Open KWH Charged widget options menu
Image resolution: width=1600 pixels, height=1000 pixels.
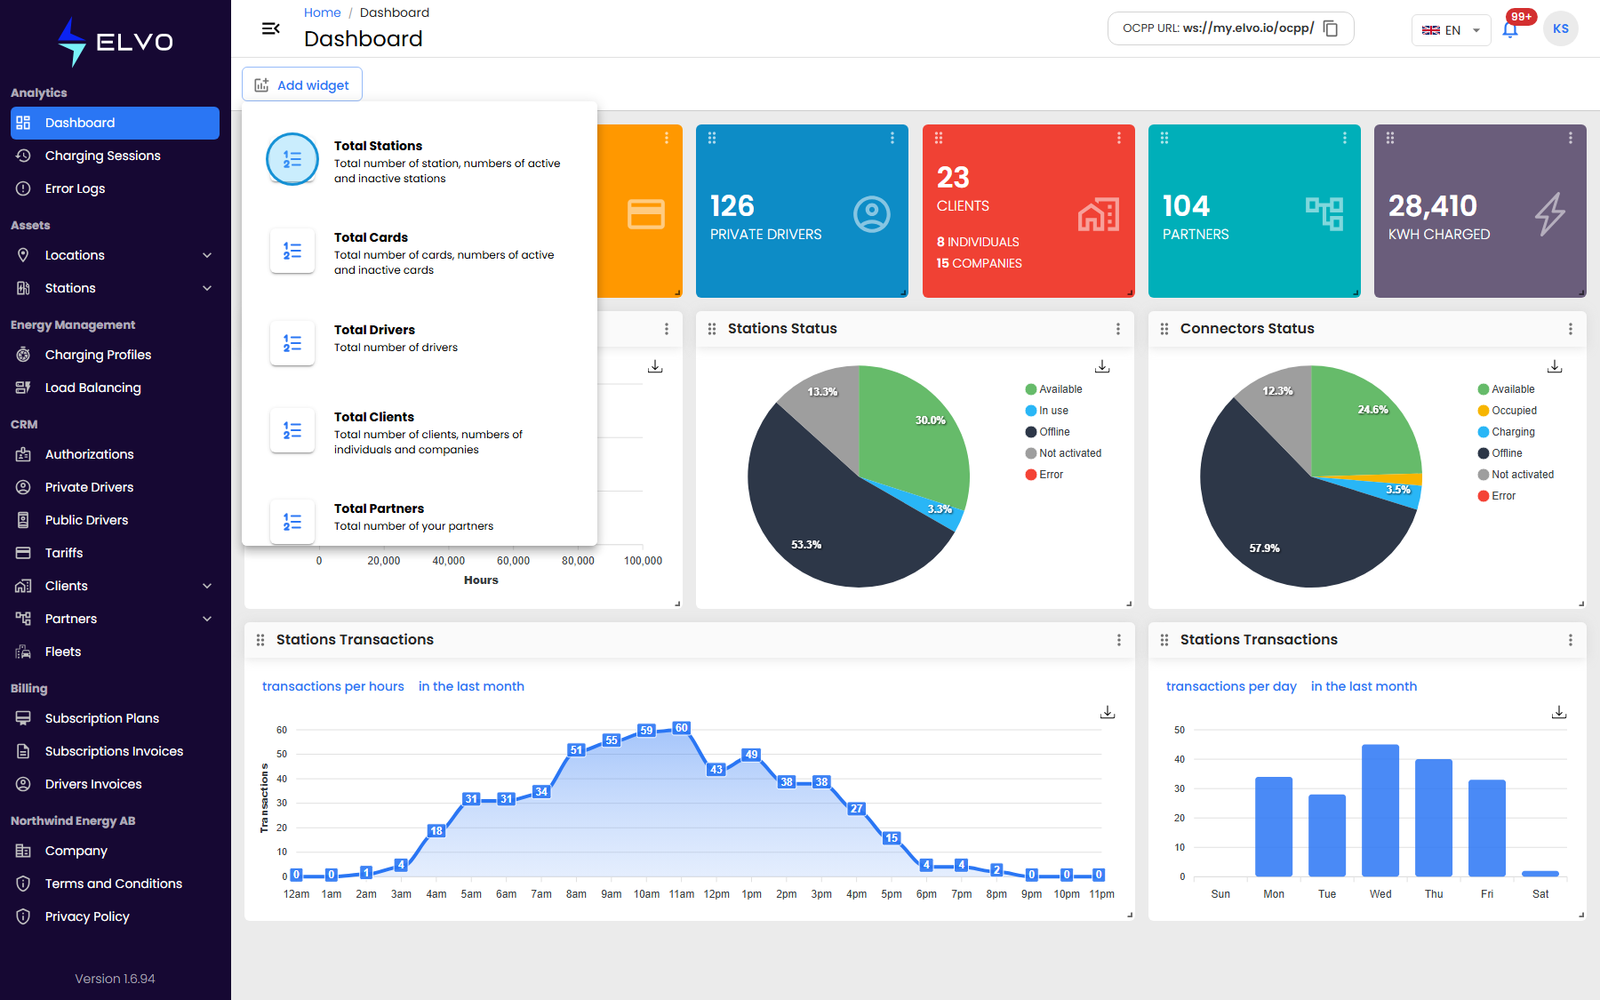[1570, 138]
